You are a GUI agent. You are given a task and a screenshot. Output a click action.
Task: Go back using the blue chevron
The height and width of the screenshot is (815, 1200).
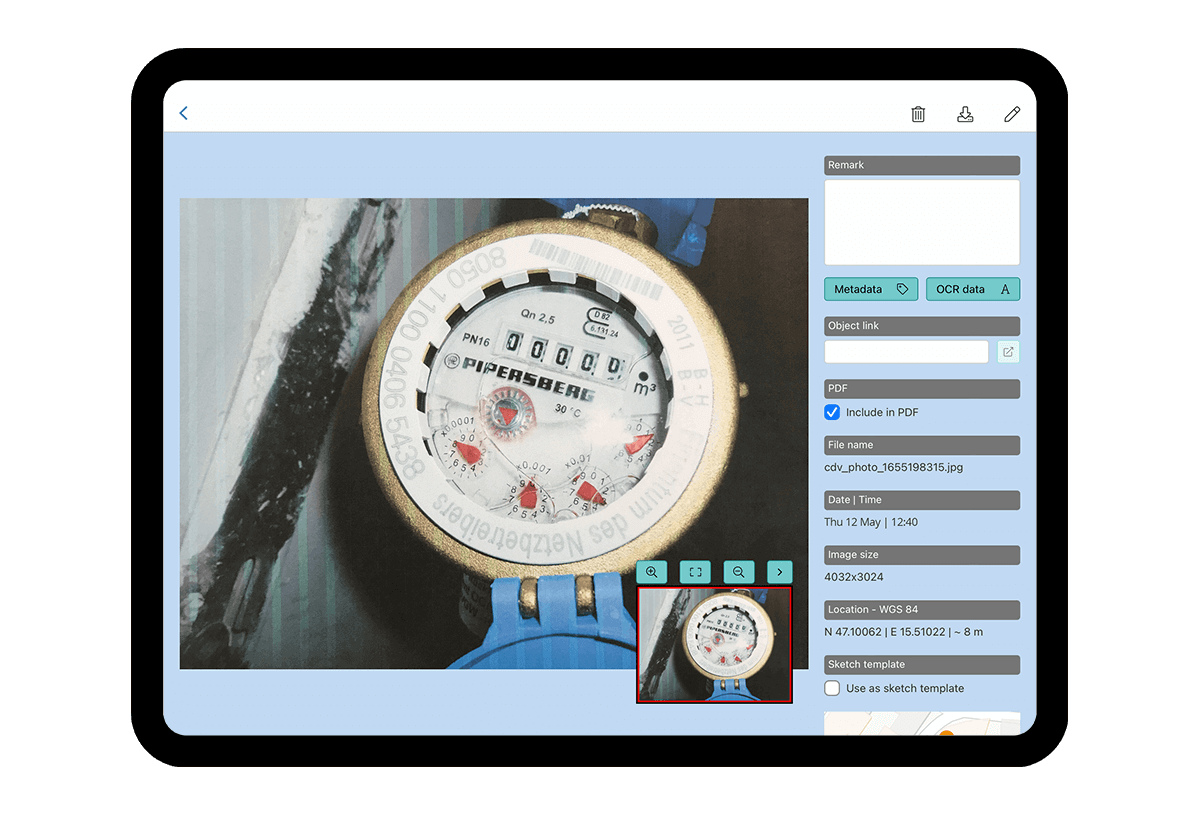[x=183, y=114]
